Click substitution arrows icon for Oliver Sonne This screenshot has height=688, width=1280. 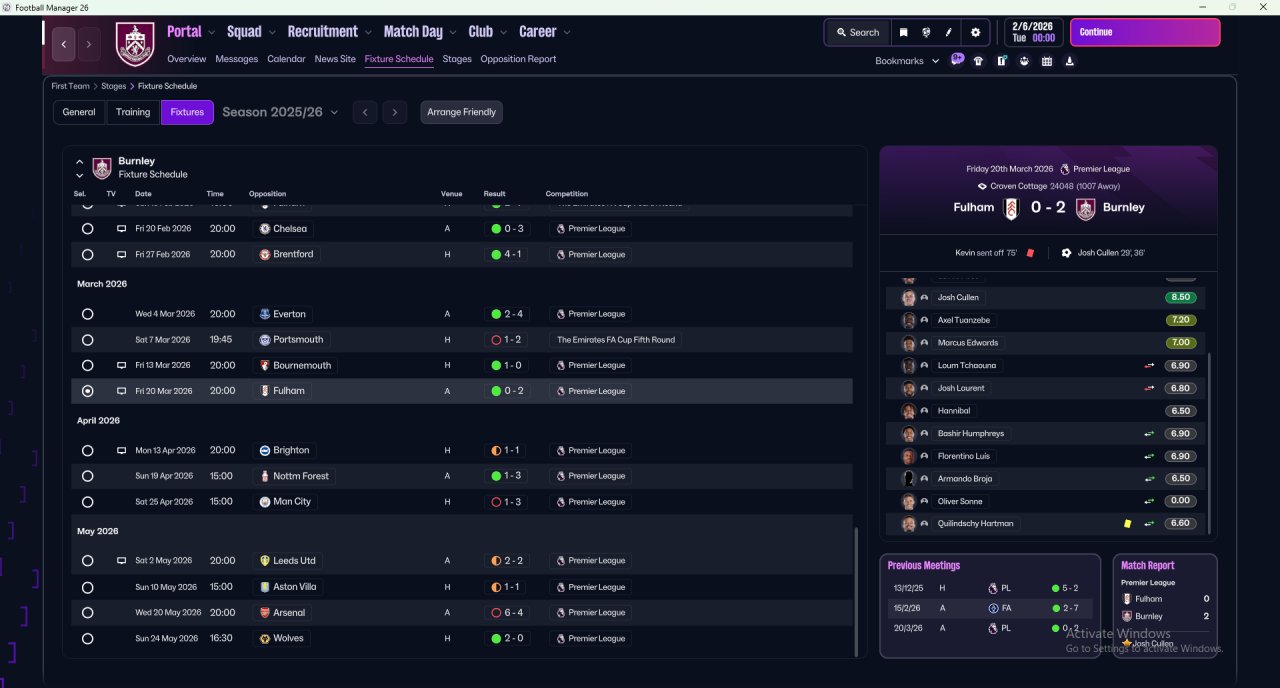point(1149,501)
